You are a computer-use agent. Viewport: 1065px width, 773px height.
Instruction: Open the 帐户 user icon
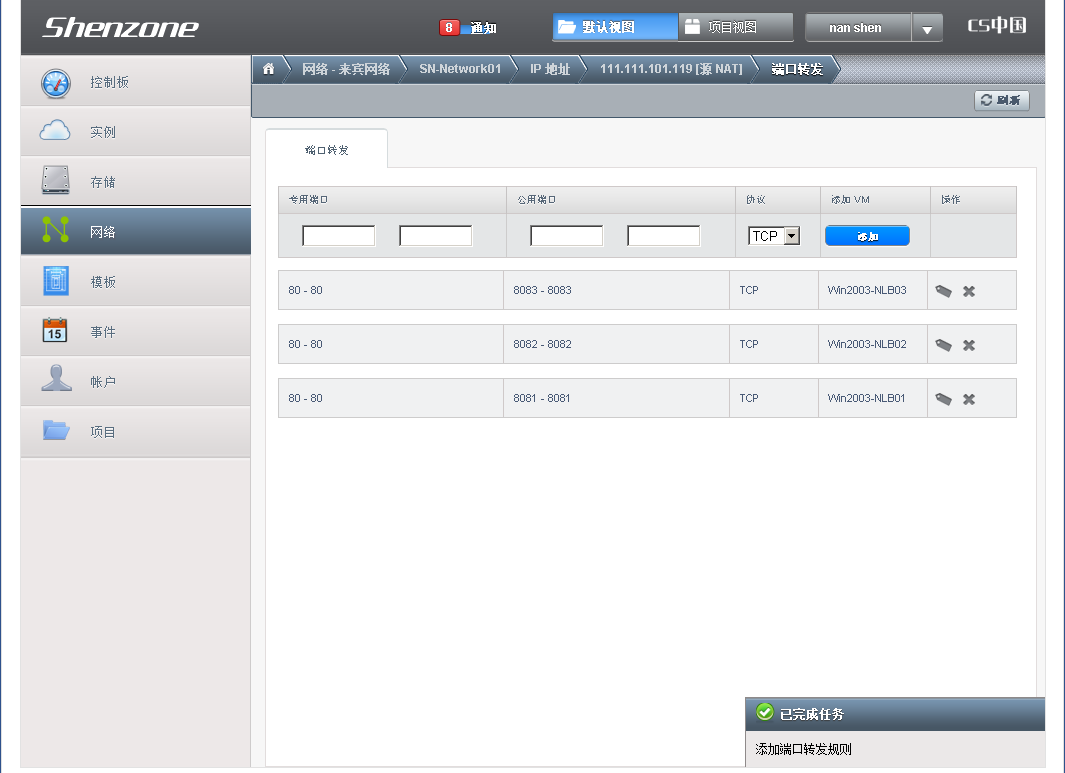click(x=56, y=380)
